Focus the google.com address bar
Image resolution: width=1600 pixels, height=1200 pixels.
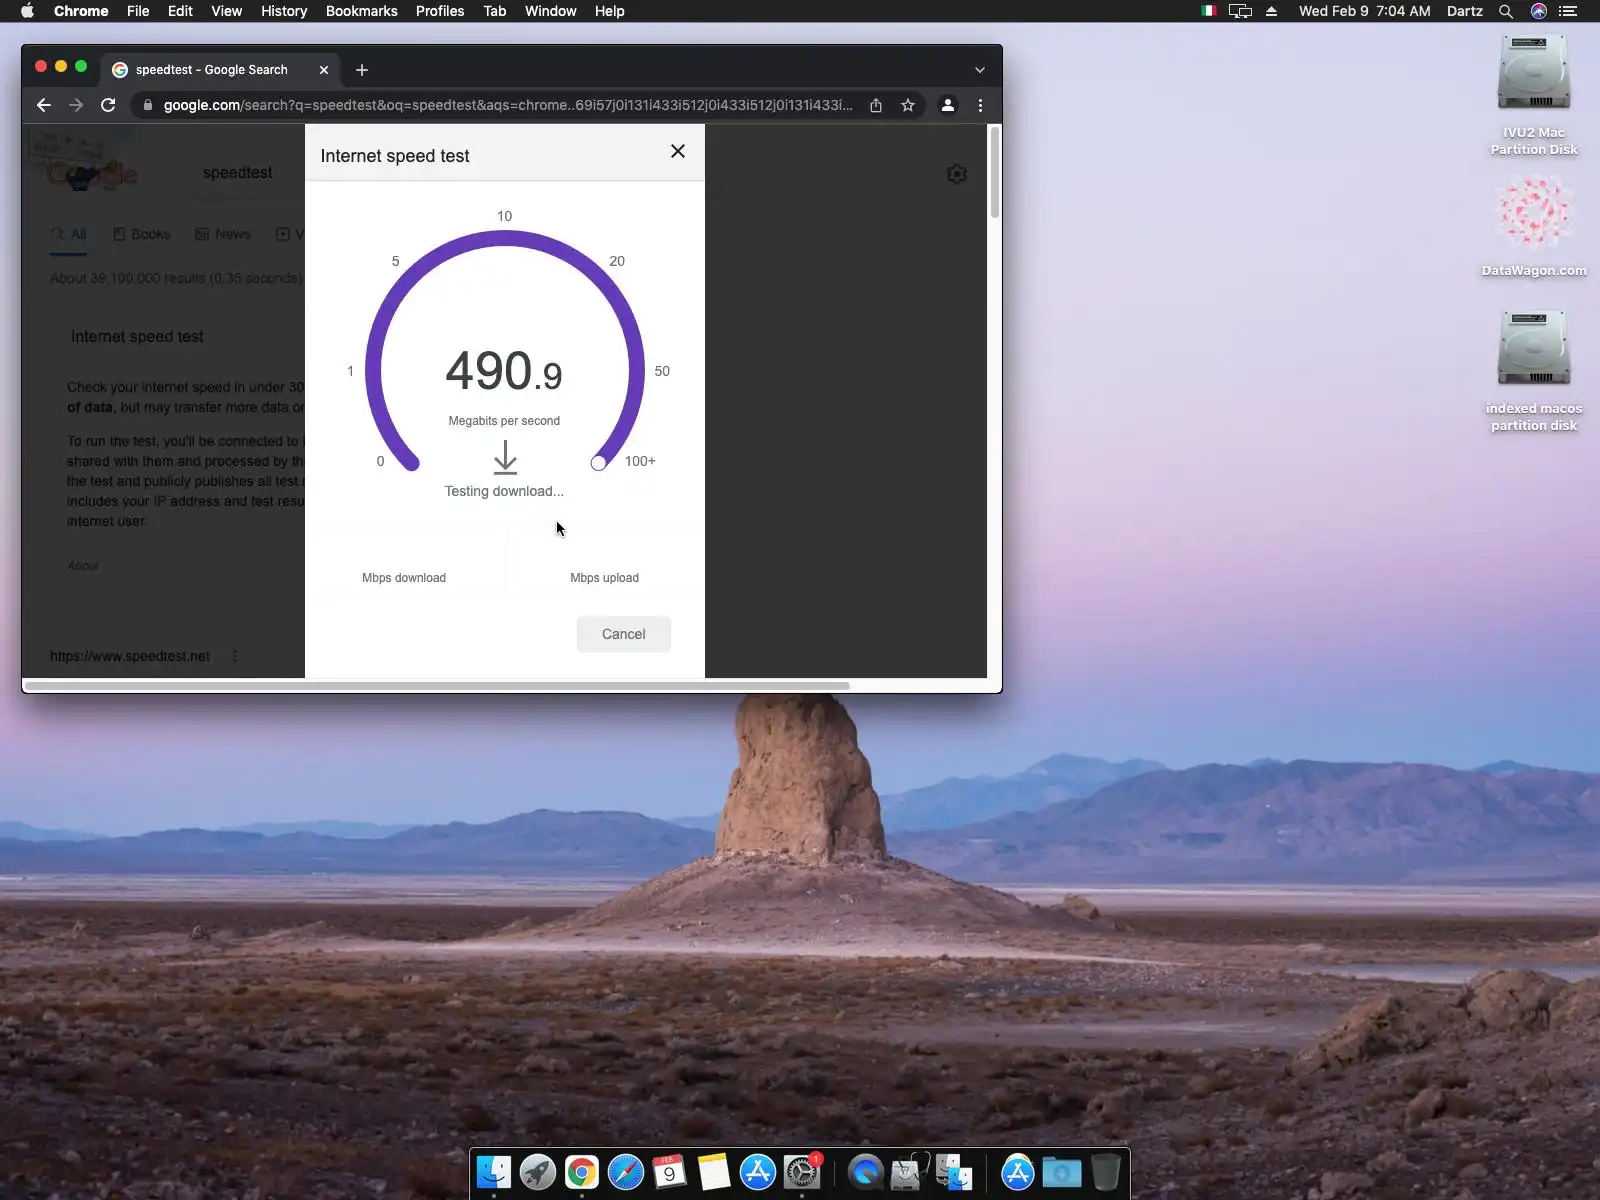(x=508, y=105)
